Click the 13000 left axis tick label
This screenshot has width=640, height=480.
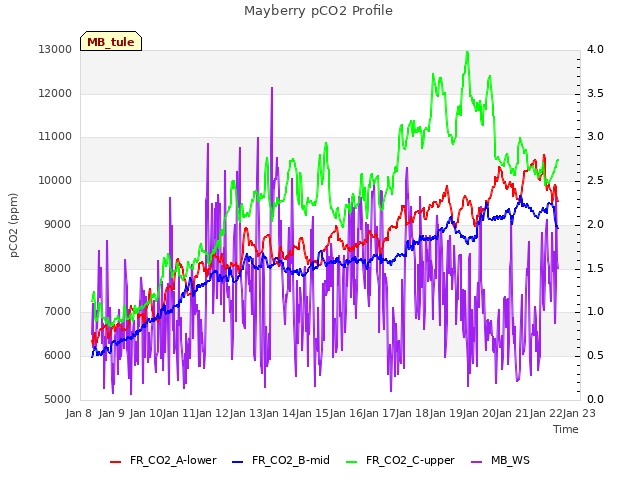point(55,49)
